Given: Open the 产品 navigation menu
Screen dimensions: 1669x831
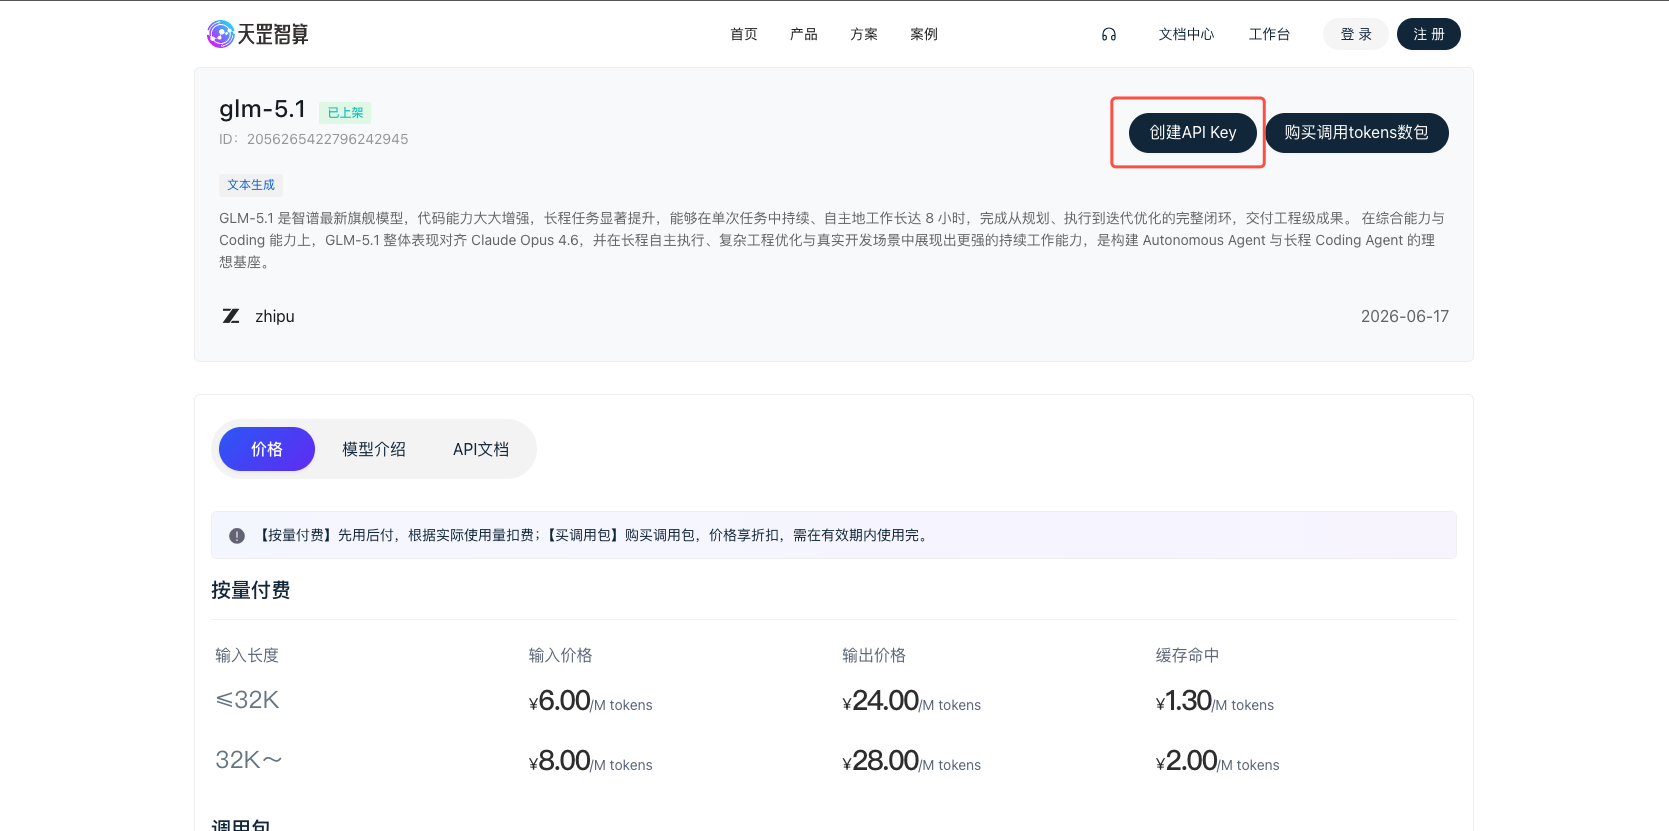Looking at the screenshot, I should click(x=804, y=34).
